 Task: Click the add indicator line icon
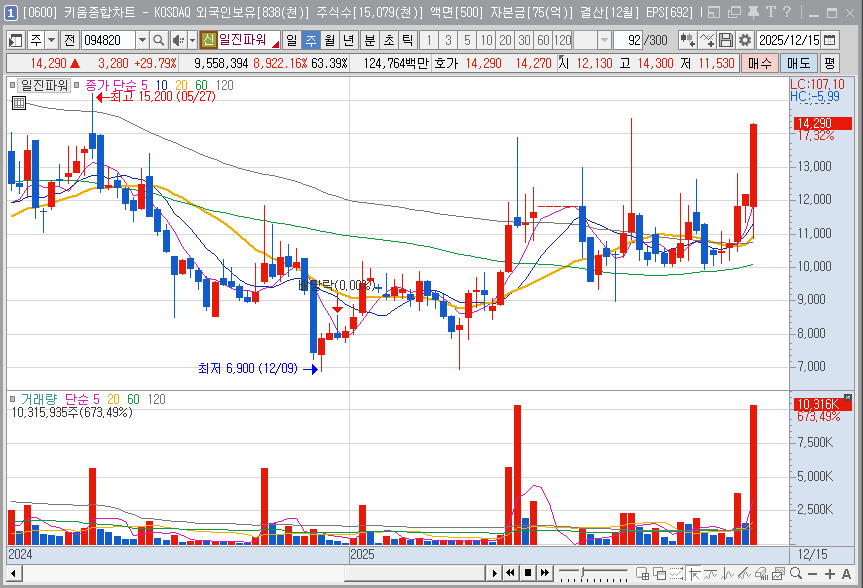707,40
